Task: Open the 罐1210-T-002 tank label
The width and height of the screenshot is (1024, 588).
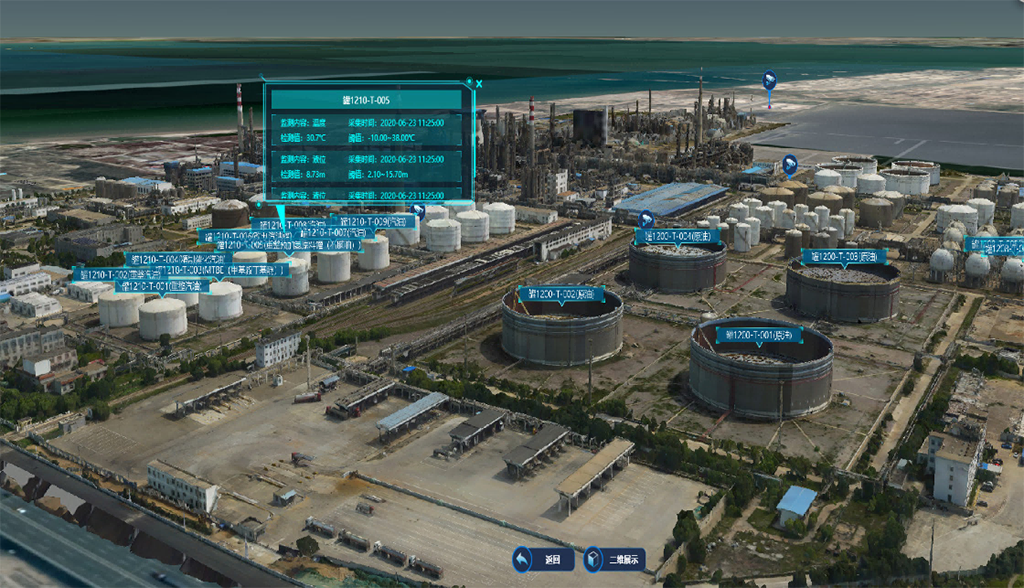Action: point(112,275)
